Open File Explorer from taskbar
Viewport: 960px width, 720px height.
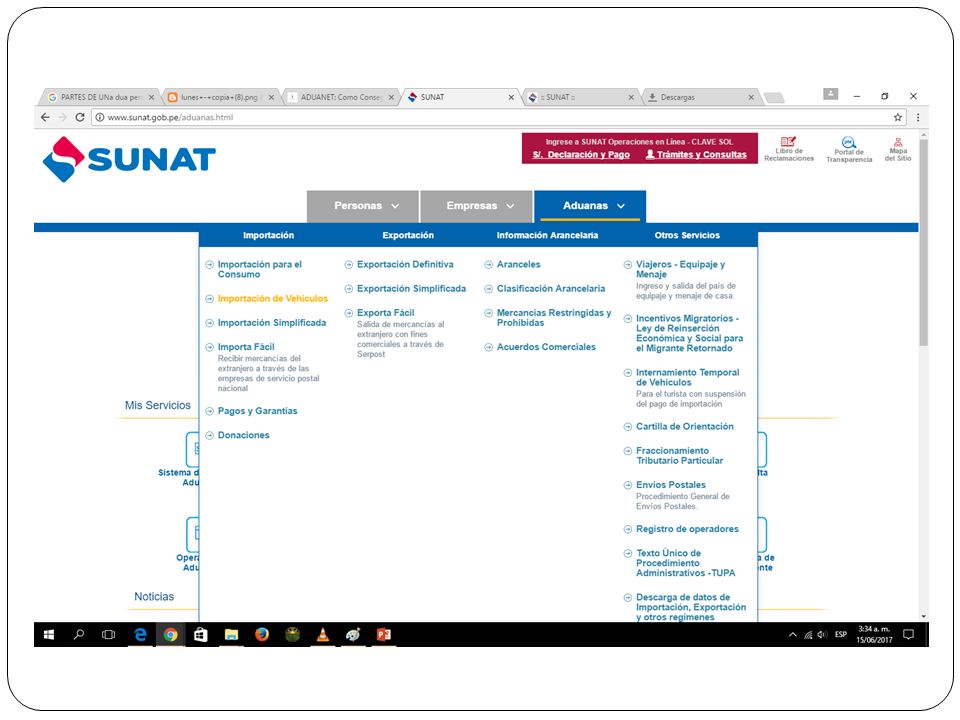click(231, 635)
